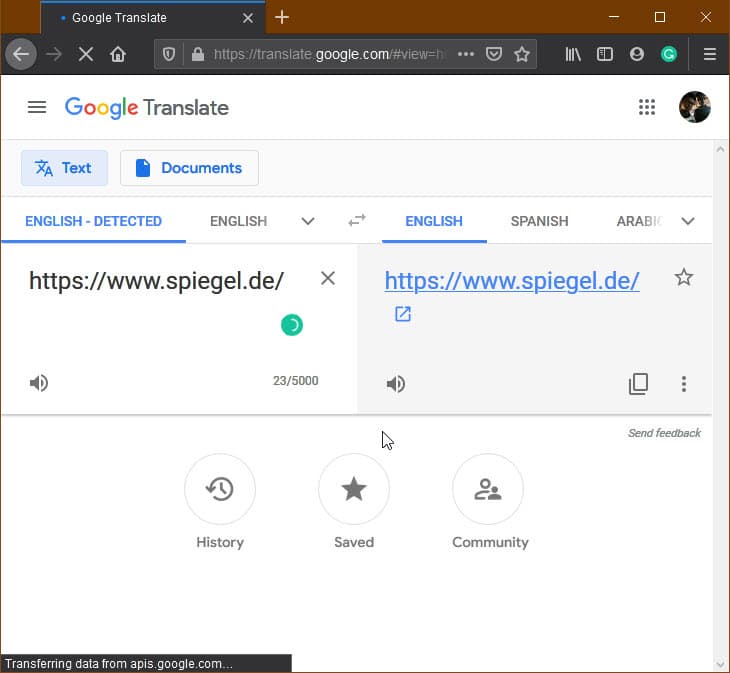Stop loading the page
Viewport: 730px width, 673px height.
pos(86,54)
